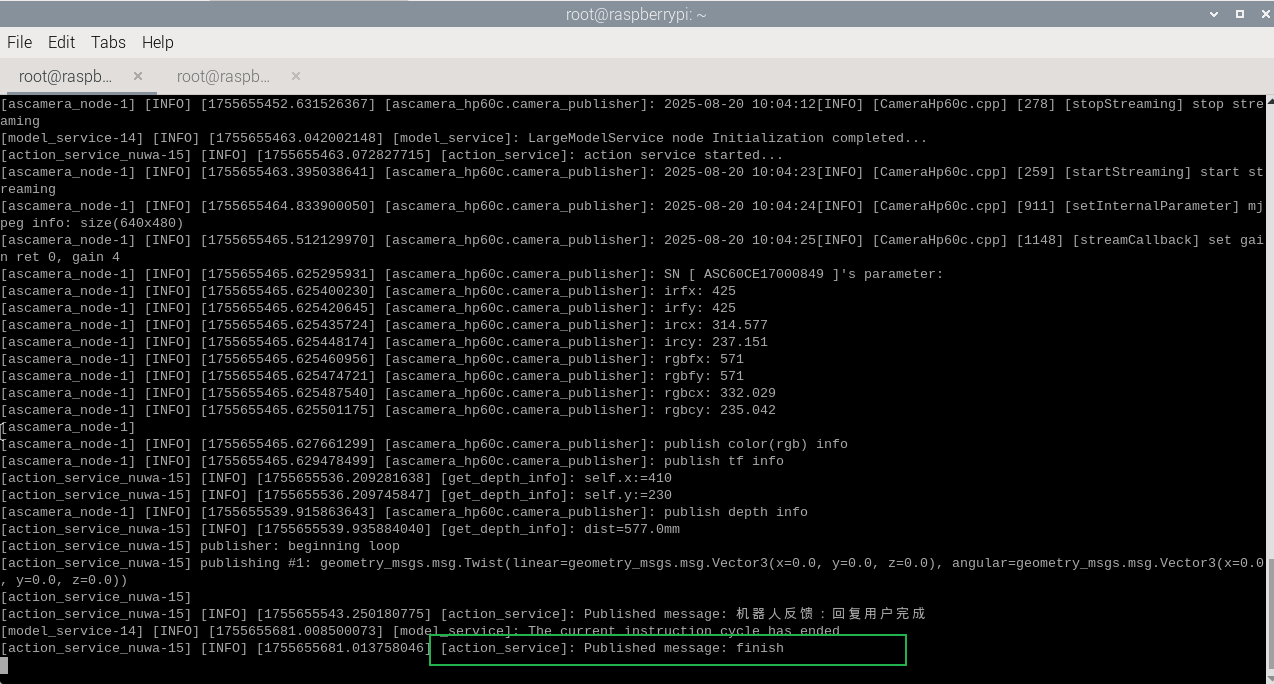Click the value 'rgbcx: 332.029'

(x=720, y=393)
